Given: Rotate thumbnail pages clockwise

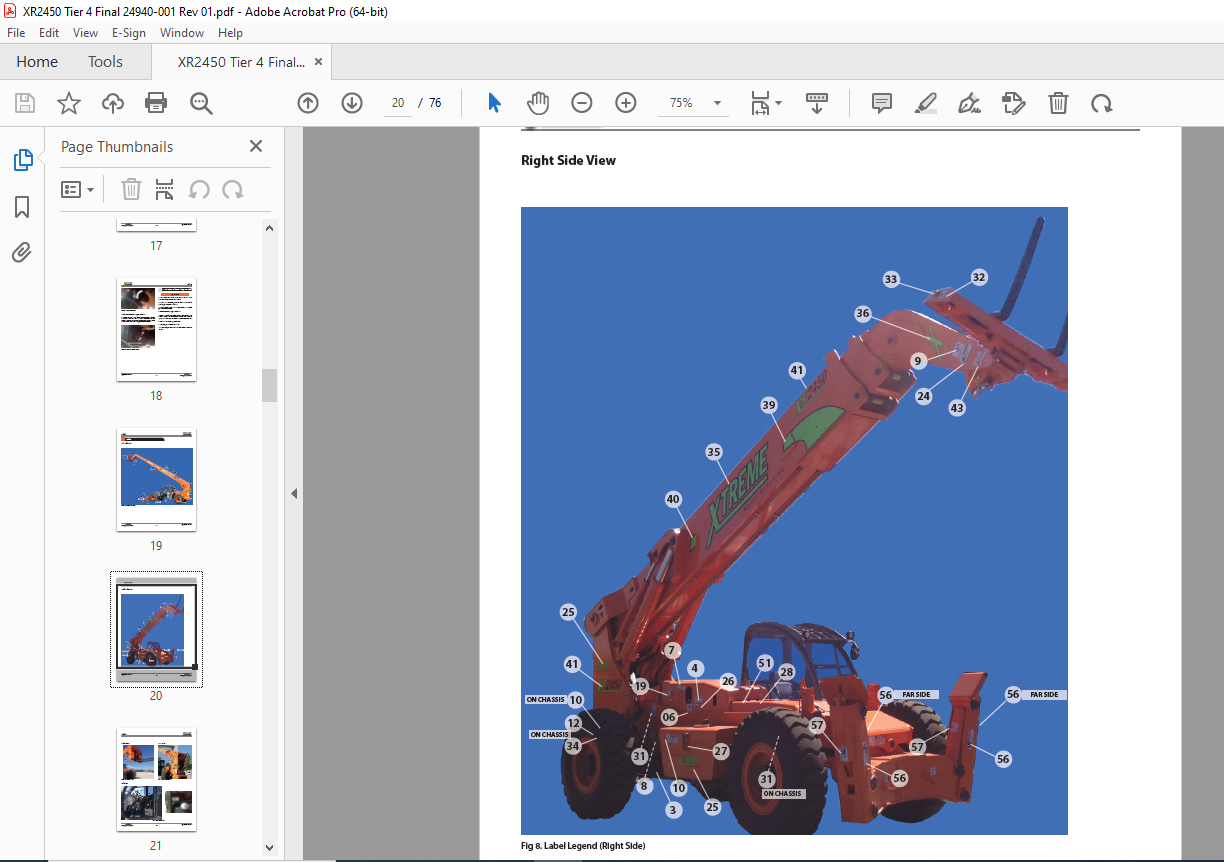Looking at the screenshot, I should [x=233, y=189].
